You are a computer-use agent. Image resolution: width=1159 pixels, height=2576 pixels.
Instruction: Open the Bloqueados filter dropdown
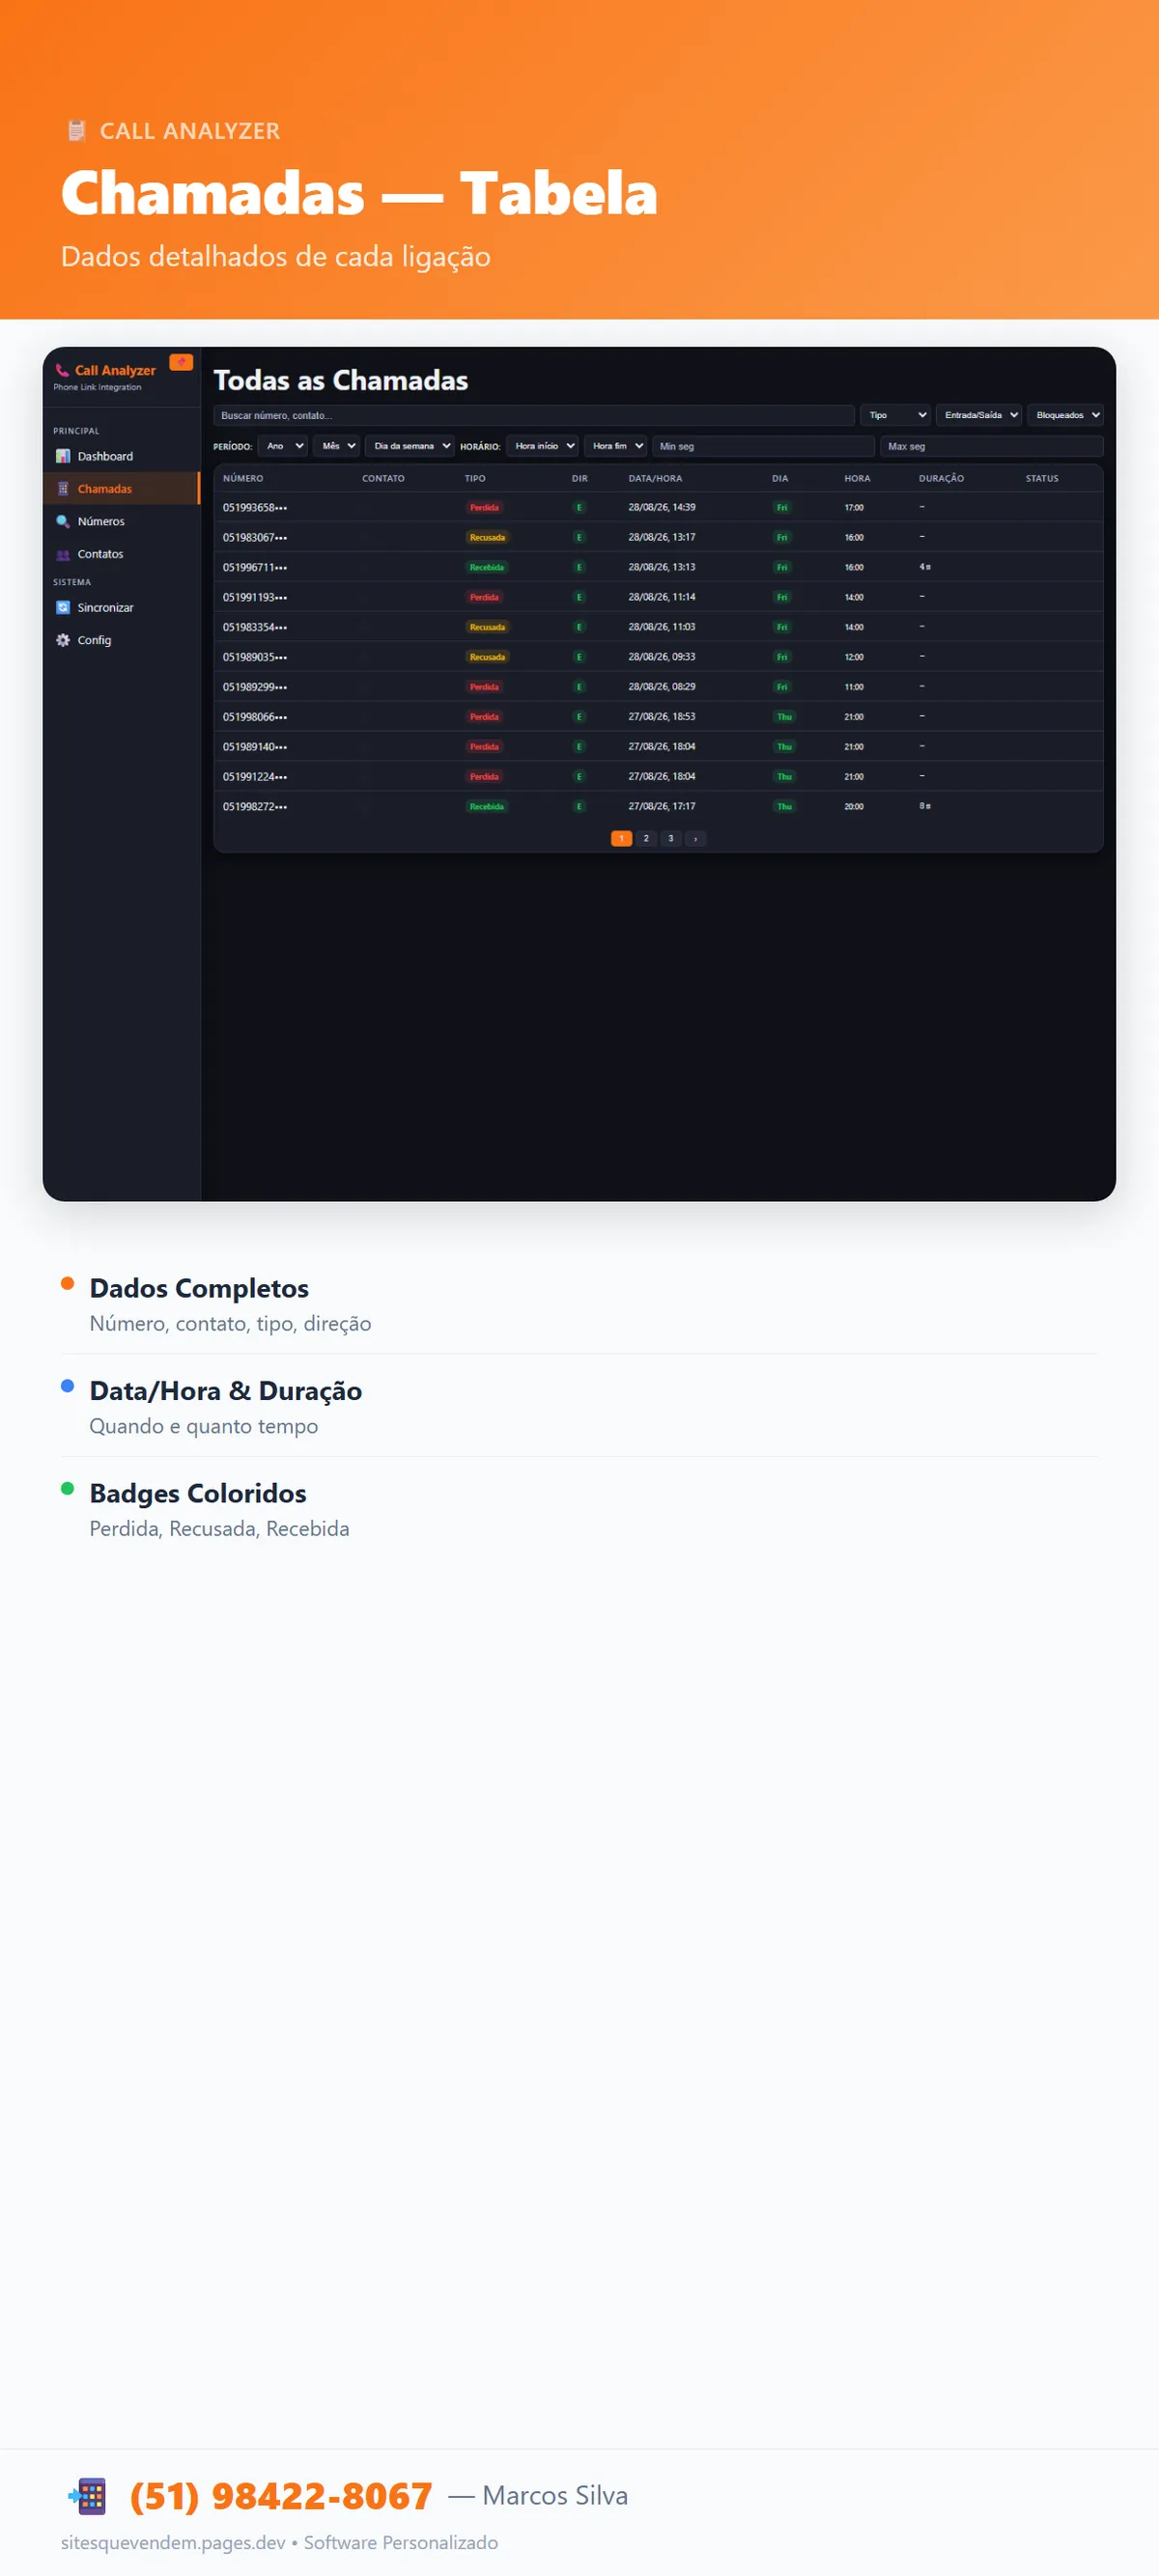(x=1065, y=415)
